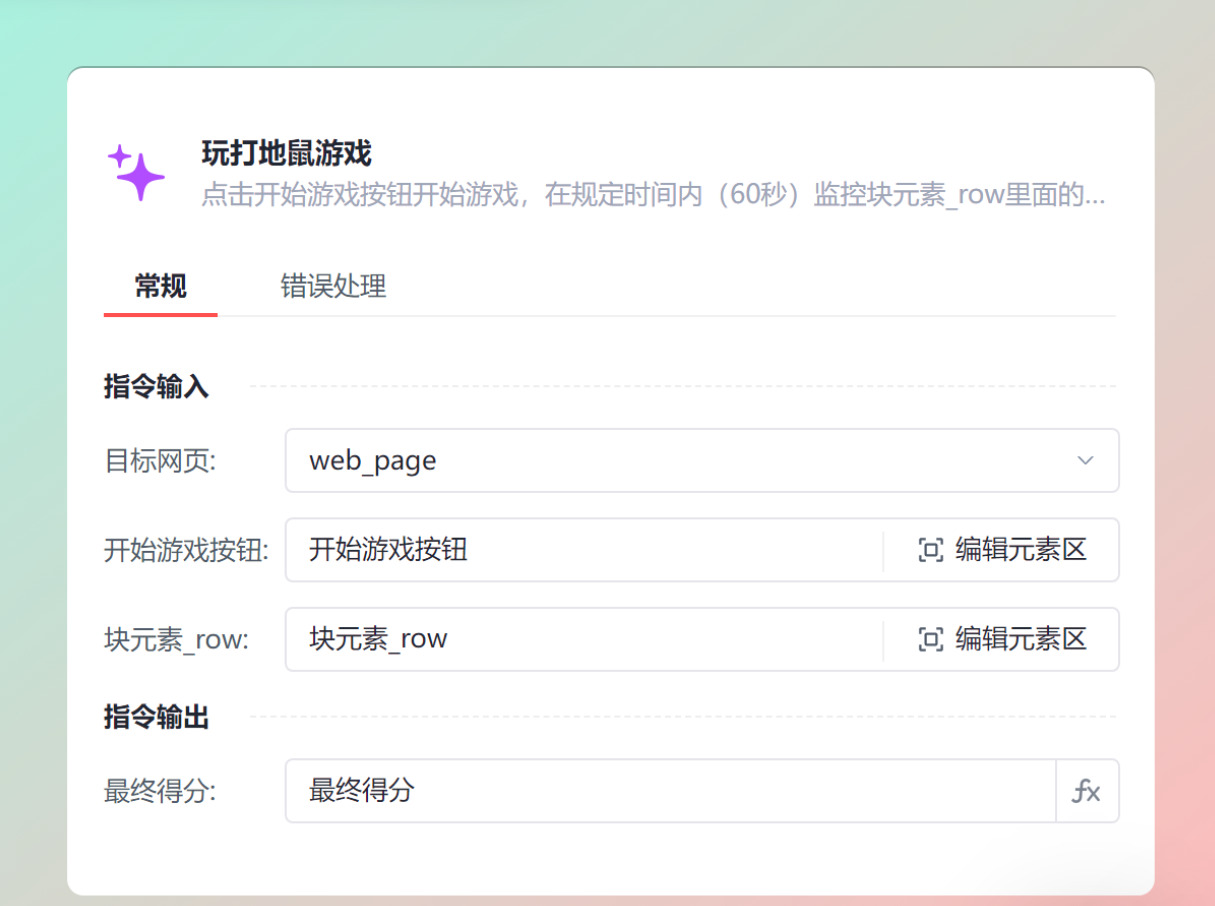Viewport: 1215px width, 906px height.
Task: Open the 错误处理 tab
Action: 333,287
